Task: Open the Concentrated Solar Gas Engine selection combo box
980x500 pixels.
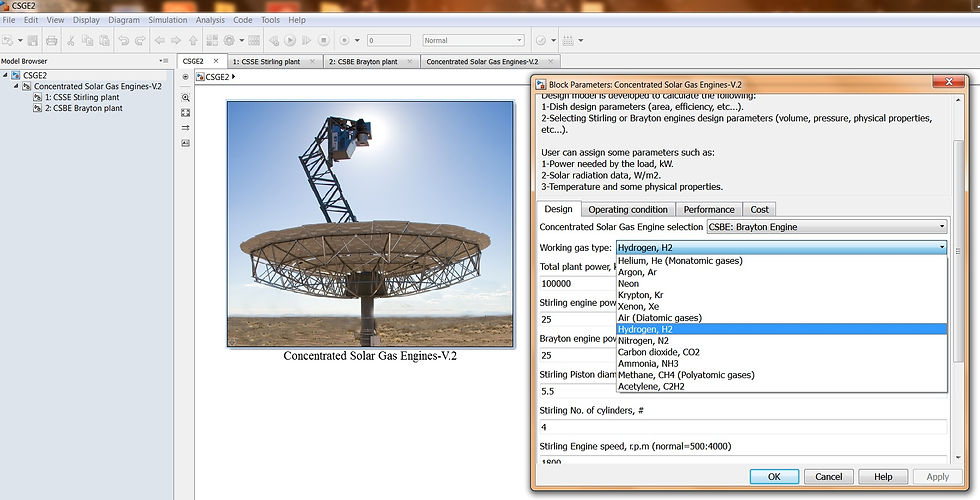Action: tap(827, 227)
